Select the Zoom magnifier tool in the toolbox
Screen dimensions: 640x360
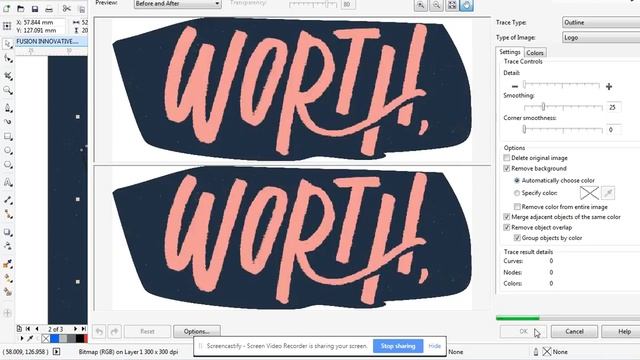tap(7, 90)
